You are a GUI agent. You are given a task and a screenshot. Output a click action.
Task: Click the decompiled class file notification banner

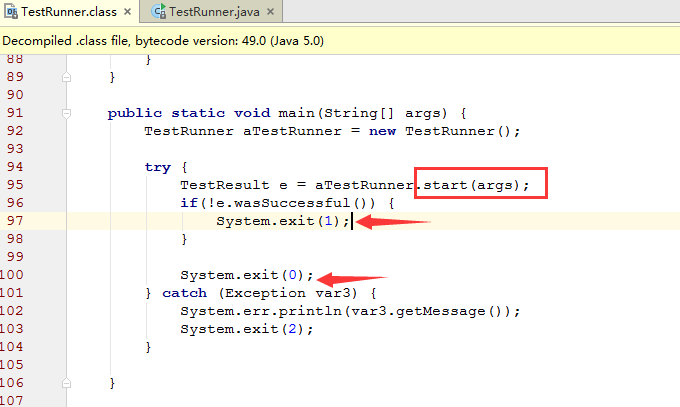340,41
